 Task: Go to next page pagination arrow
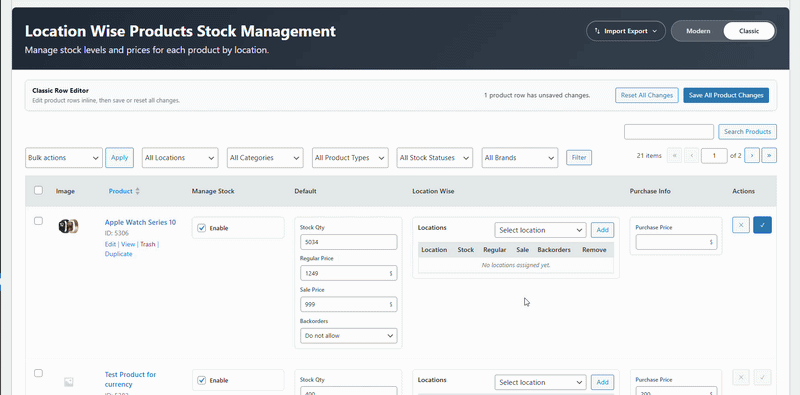click(752, 156)
